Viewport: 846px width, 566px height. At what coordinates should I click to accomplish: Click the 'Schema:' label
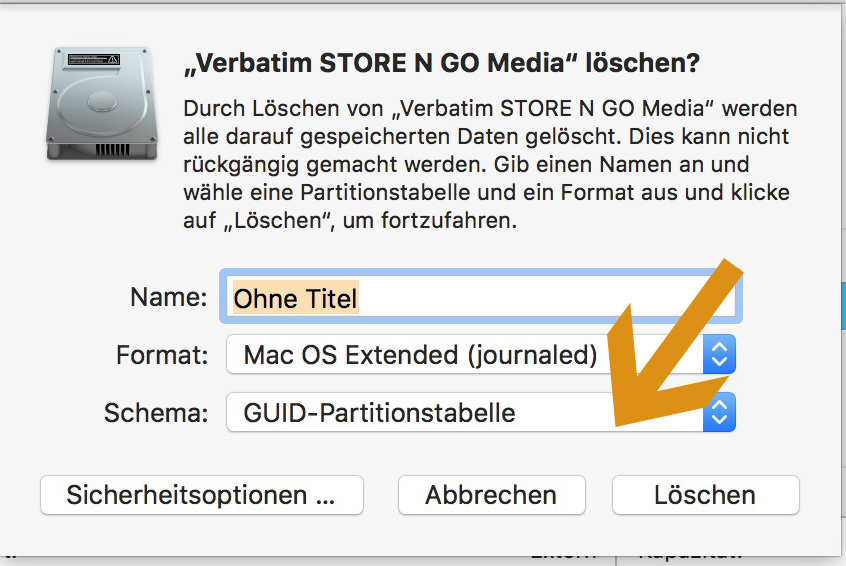coord(156,413)
